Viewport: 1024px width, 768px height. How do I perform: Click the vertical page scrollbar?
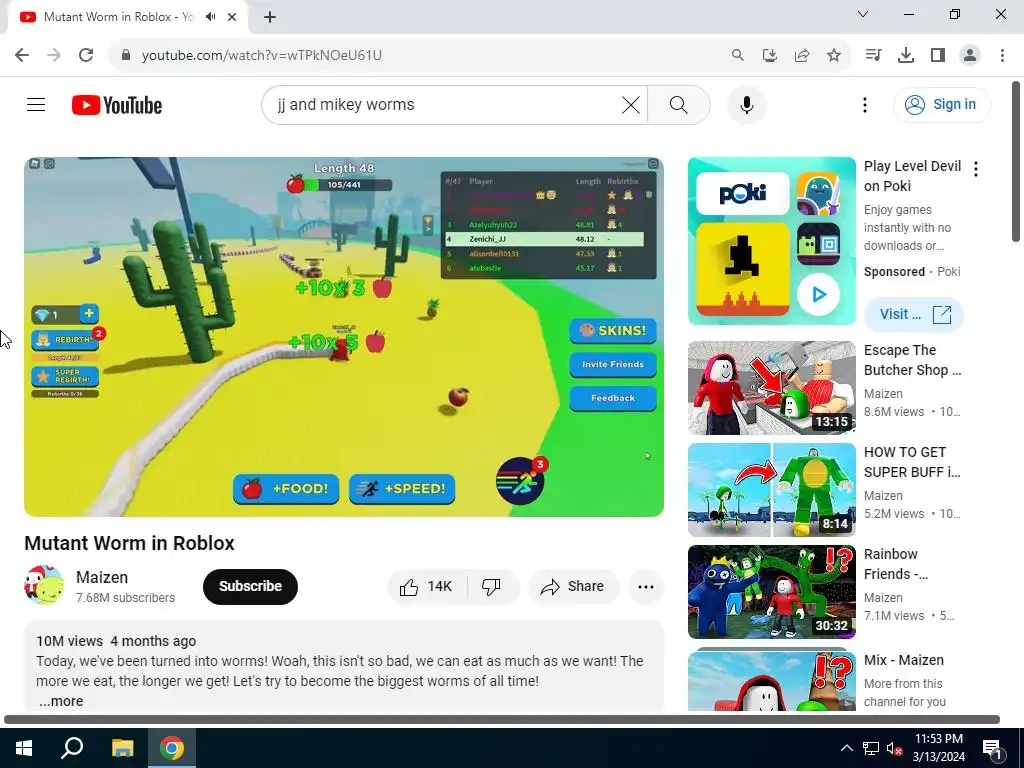pyautogui.click(x=1016, y=161)
